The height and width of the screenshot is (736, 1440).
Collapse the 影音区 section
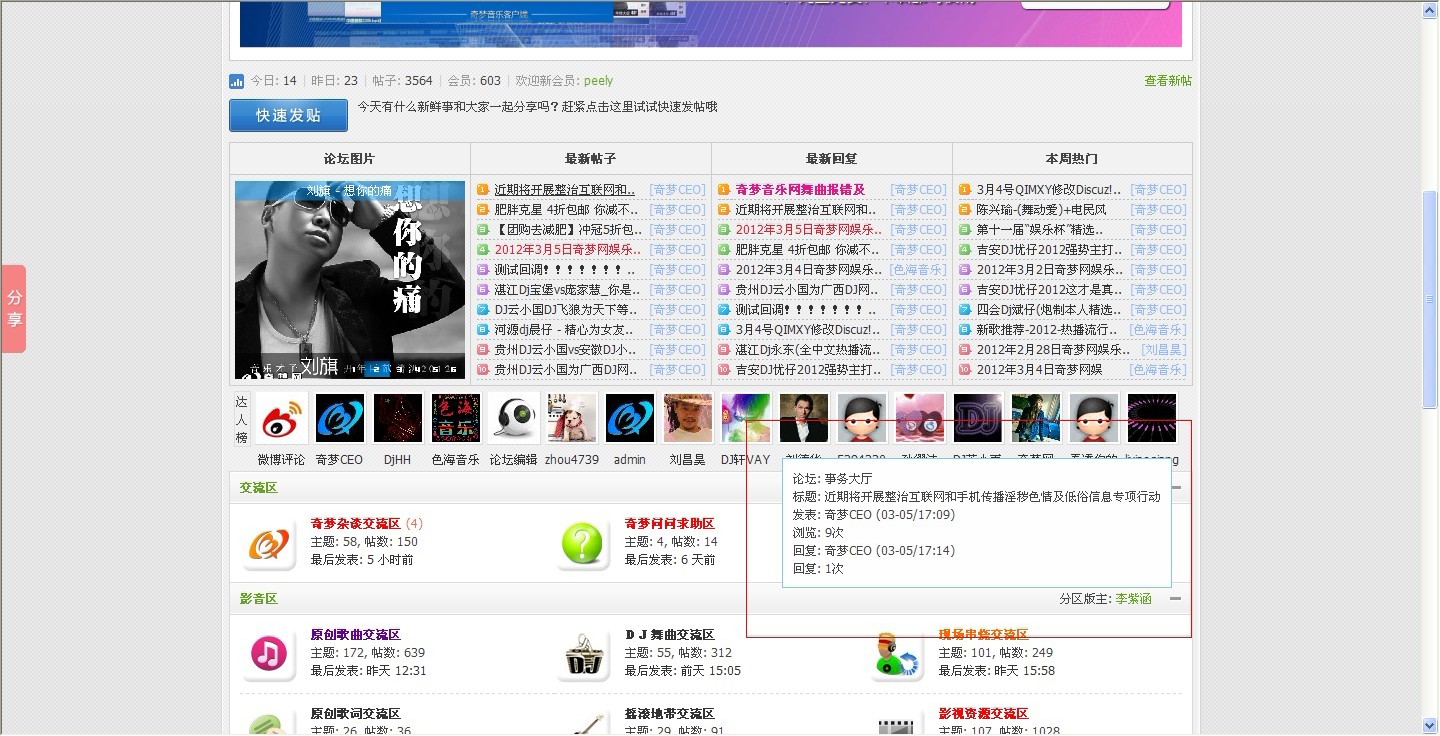pyautogui.click(x=1176, y=599)
